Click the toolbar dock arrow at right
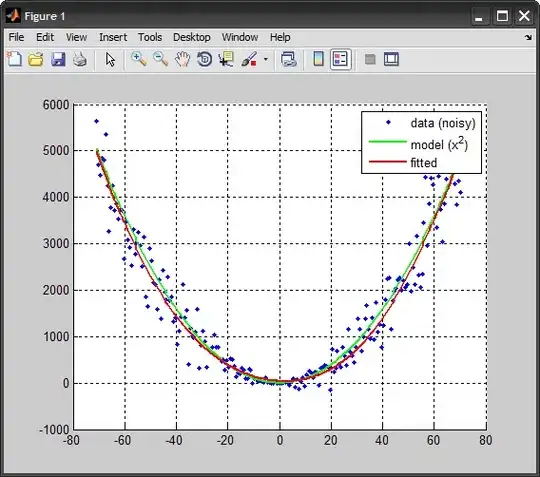This screenshot has width=540, height=477. point(528,37)
